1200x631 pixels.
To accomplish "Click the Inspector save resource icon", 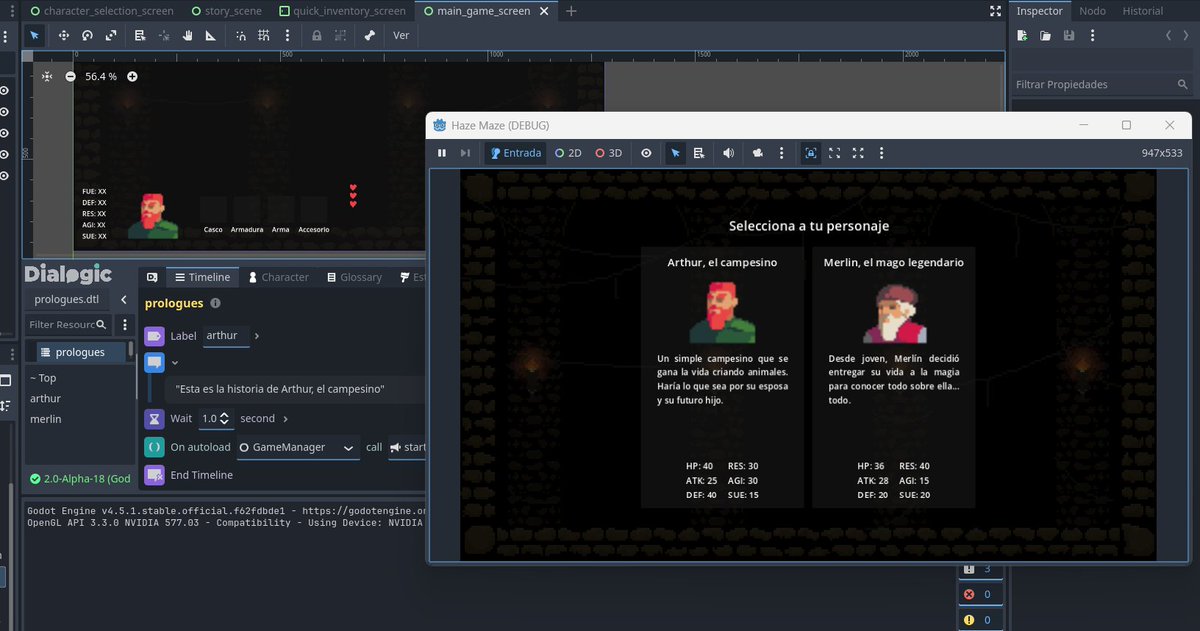I will click(x=1069, y=35).
